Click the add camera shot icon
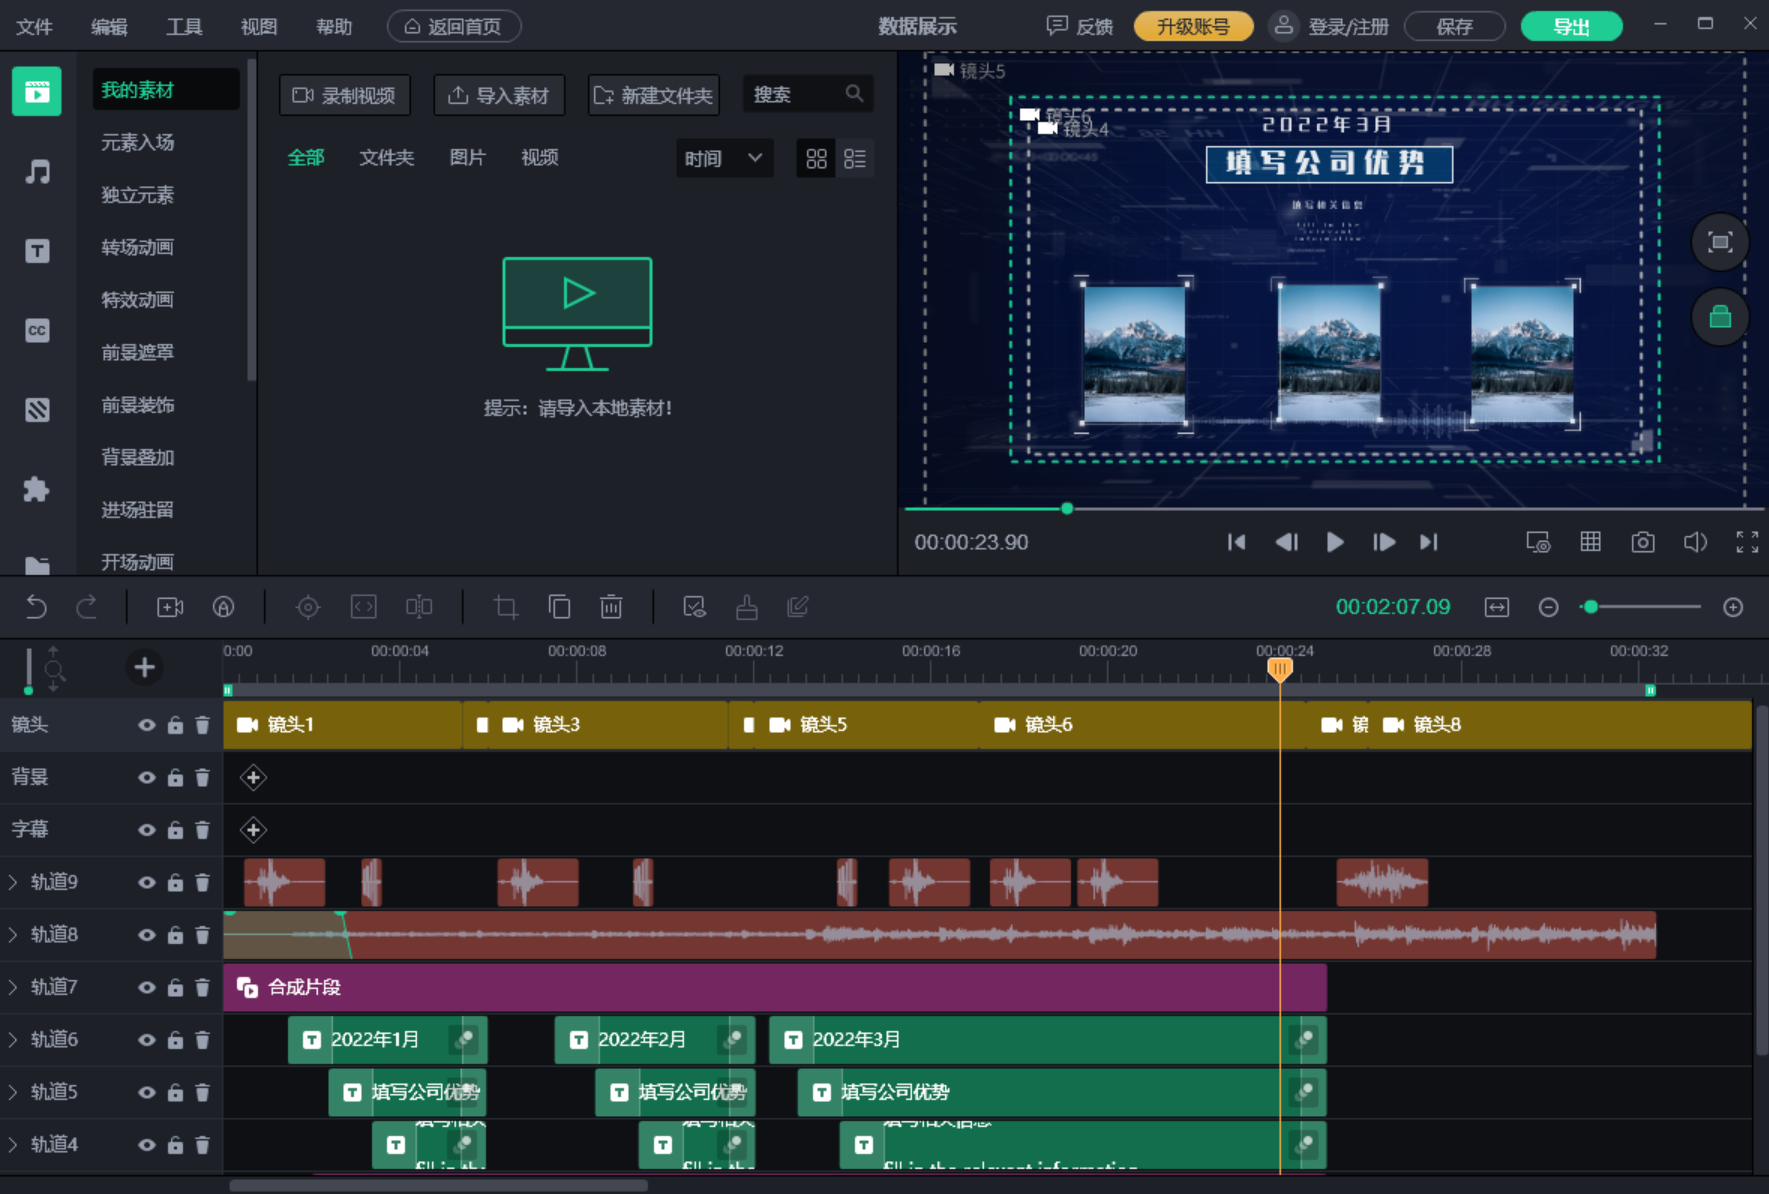The image size is (1769, 1194). coord(170,607)
